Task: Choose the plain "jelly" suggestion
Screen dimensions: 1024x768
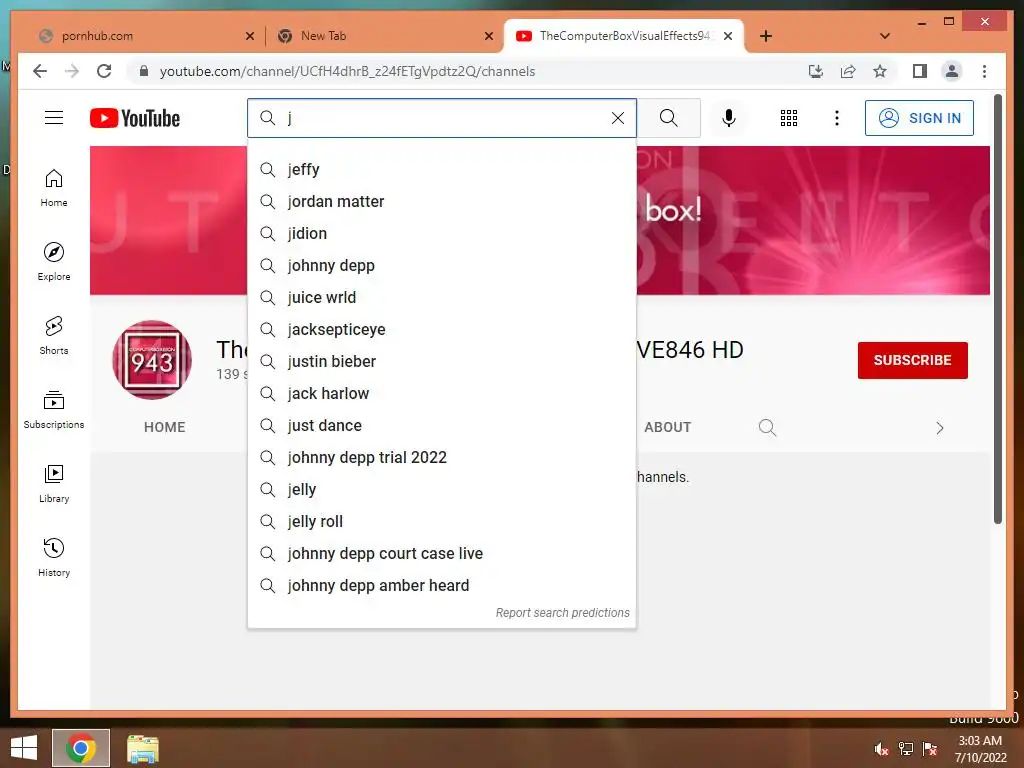Action: (x=441, y=490)
